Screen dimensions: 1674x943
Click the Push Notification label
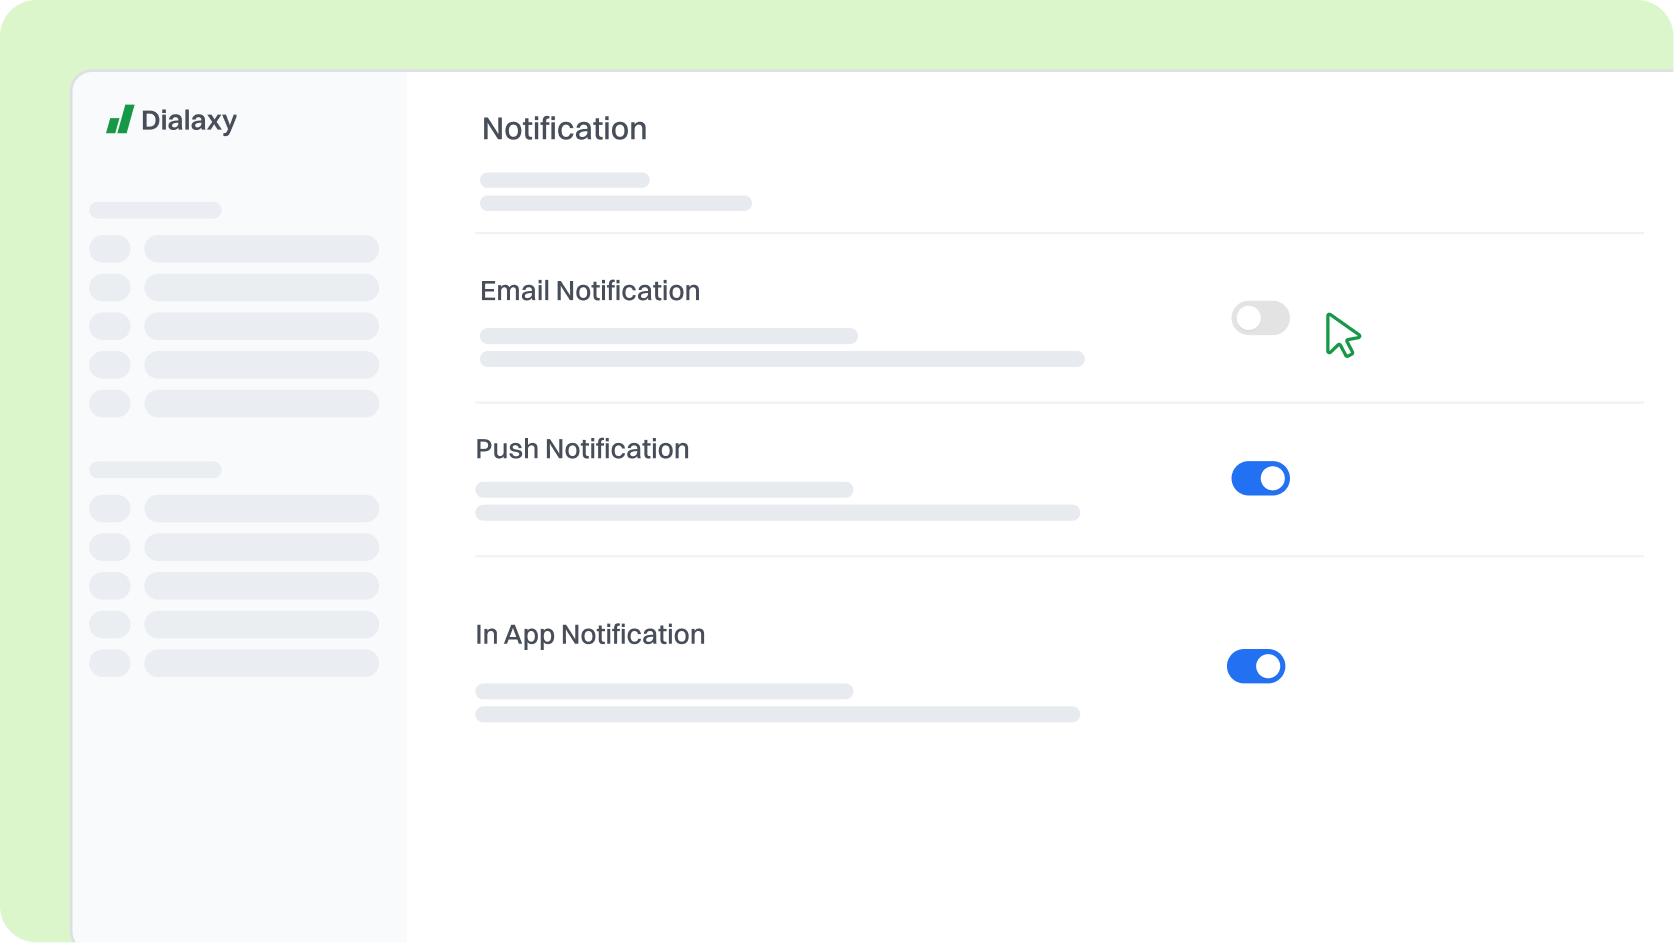[582, 449]
